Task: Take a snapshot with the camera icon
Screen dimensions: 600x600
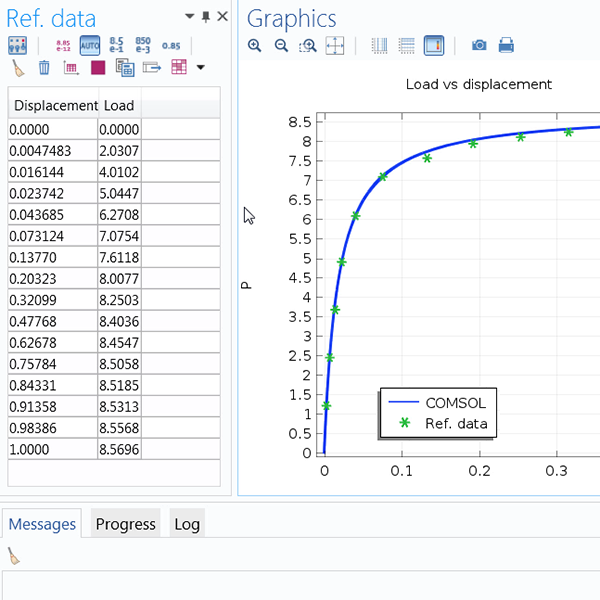Action: pos(479,46)
